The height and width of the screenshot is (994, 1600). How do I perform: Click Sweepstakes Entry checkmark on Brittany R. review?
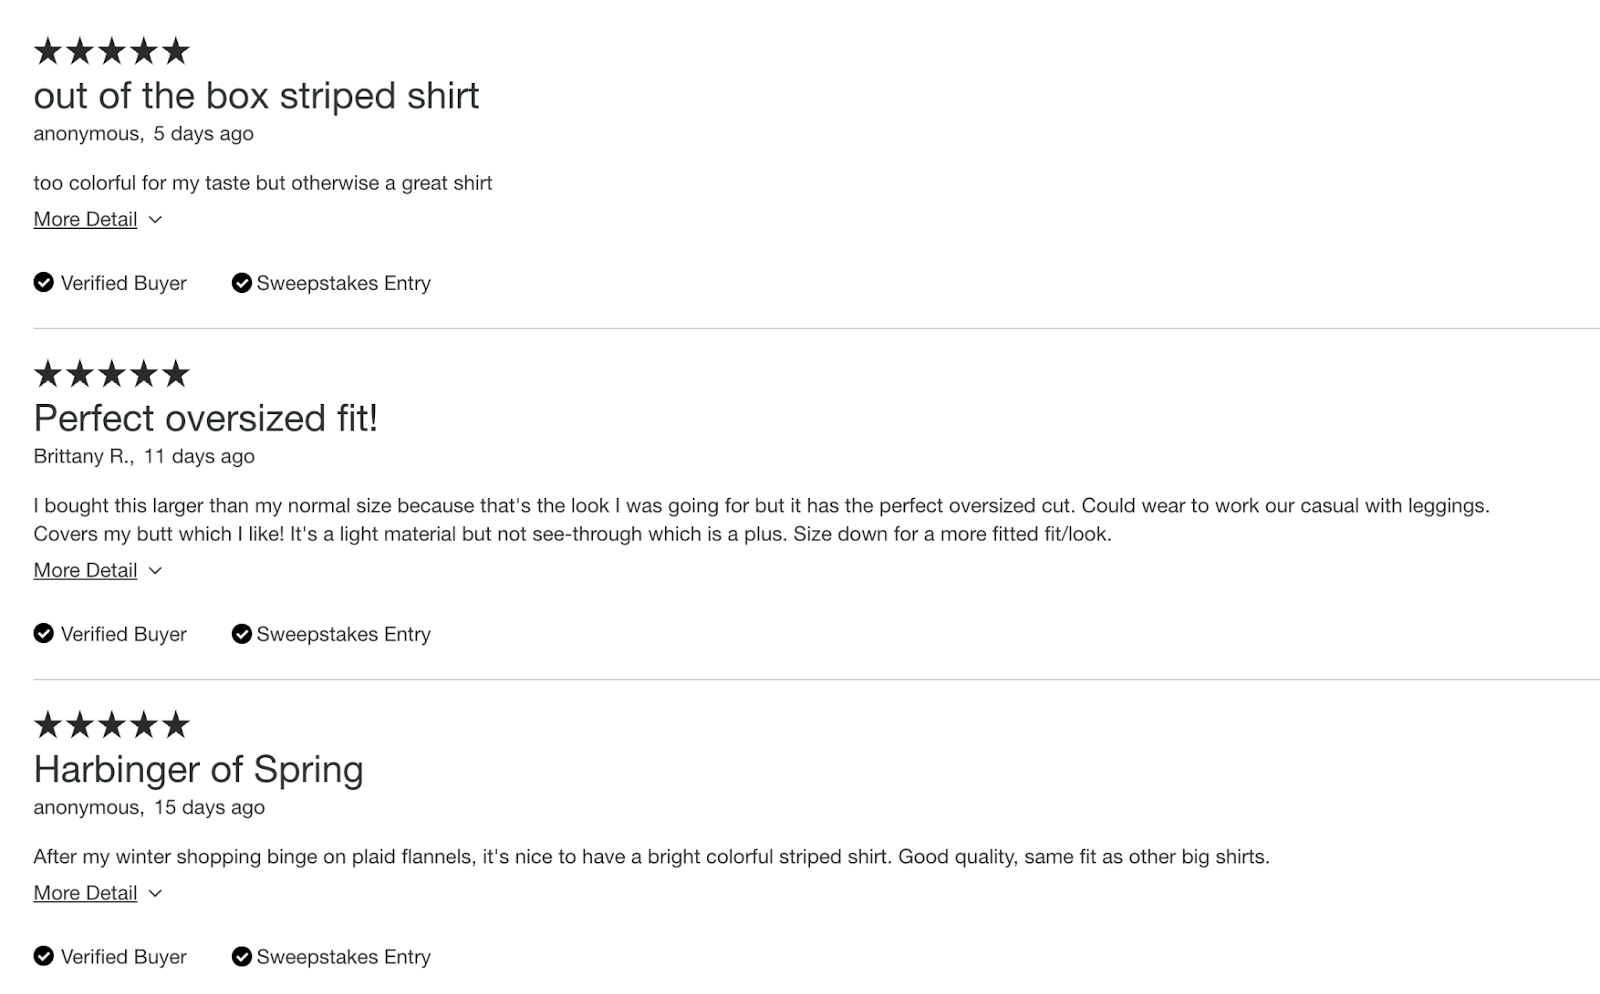(x=241, y=634)
